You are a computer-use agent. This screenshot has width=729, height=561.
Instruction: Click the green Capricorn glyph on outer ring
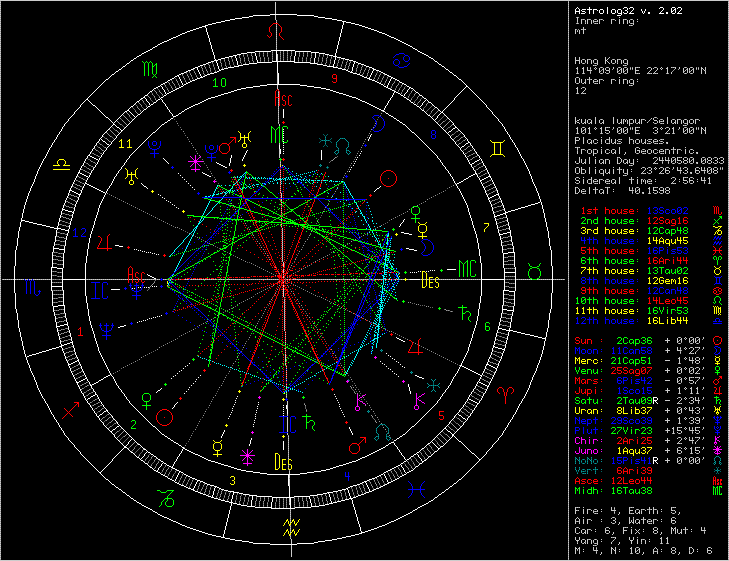(167, 496)
